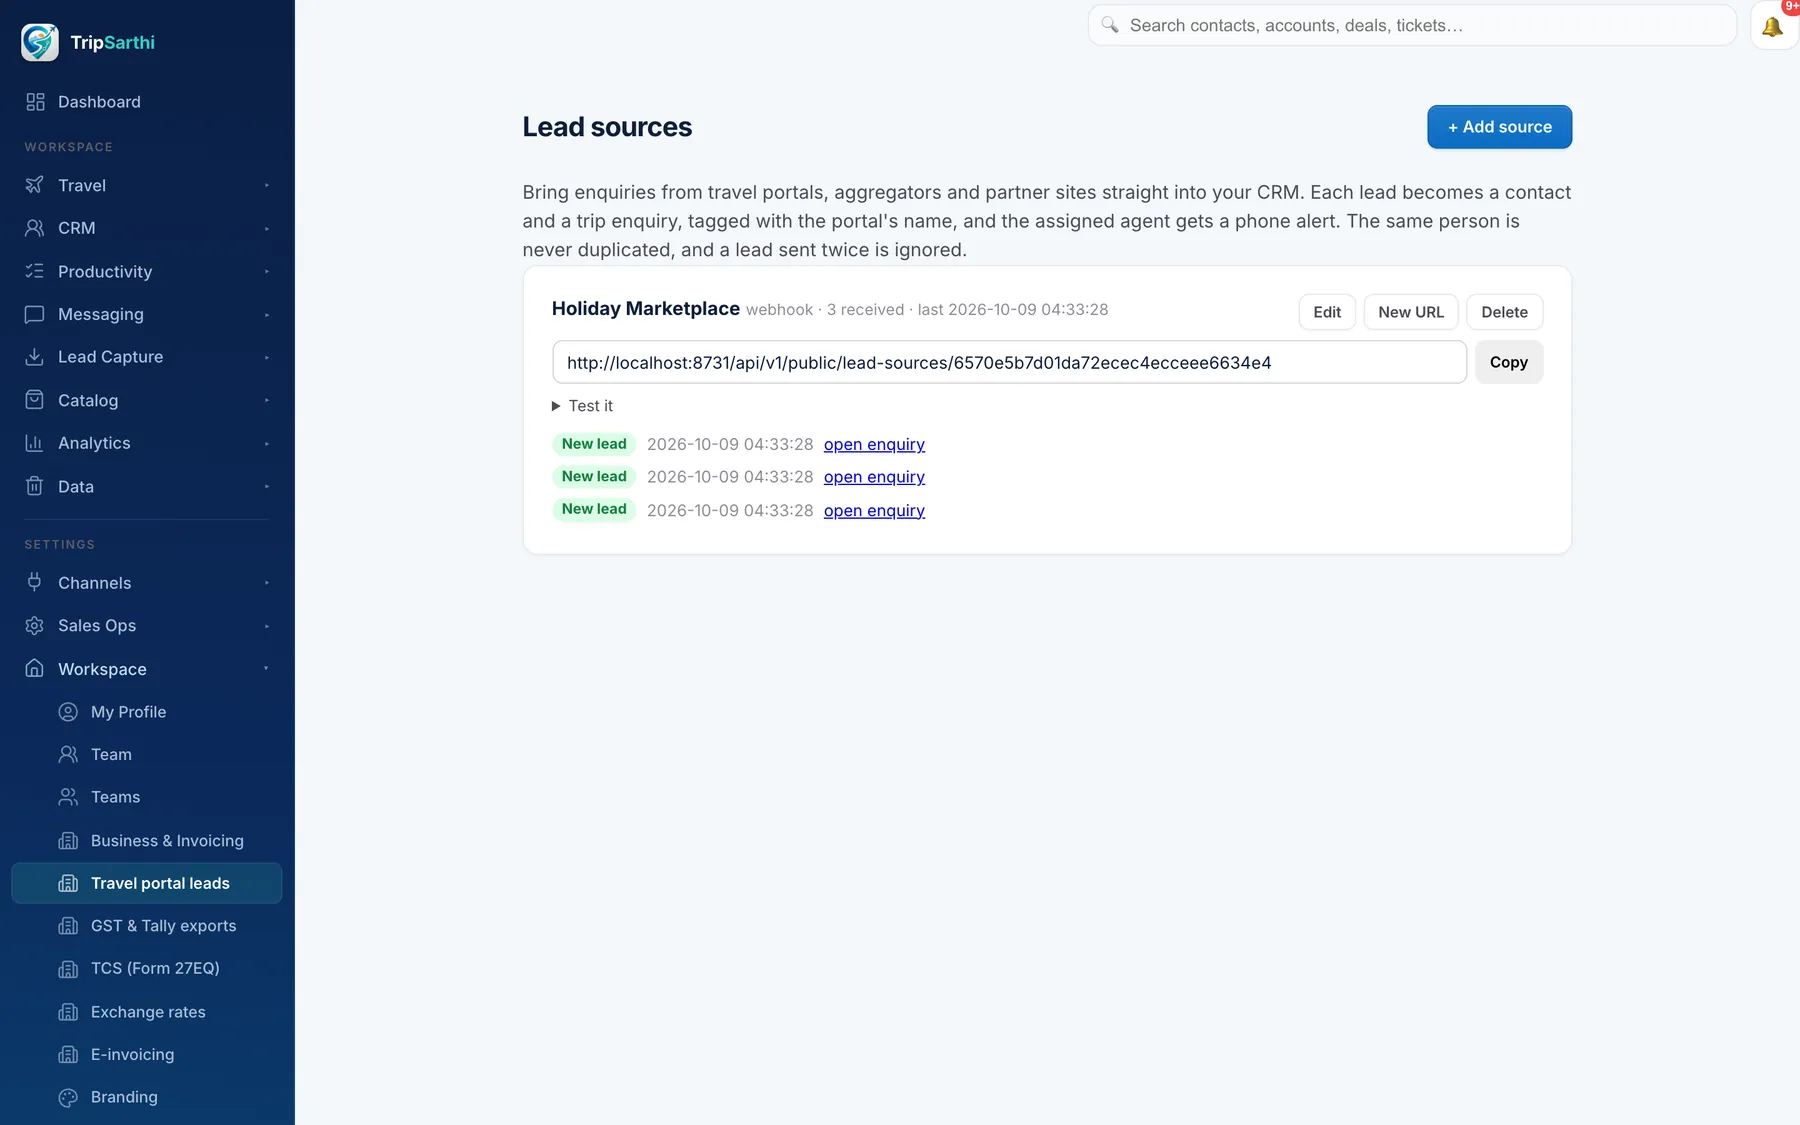Copy the webhook URL
Image resolution: width=1800 pixels, height=1125 pixels.
(x=1509, y=362)
